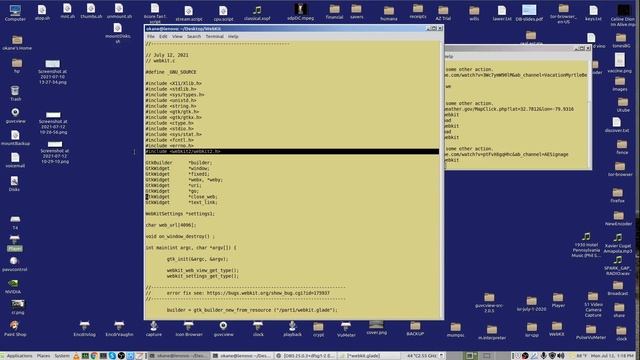Open the receipts folder
This screenshot has height=360, width=640.
418,11
